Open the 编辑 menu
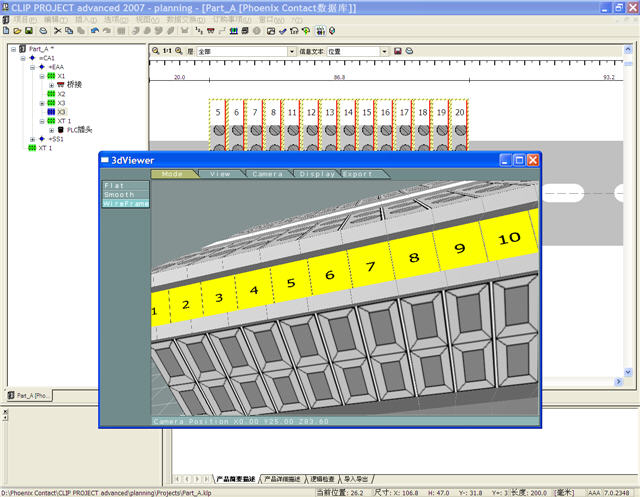The height and width of the screenshot is (497, 640). point(55,20)
